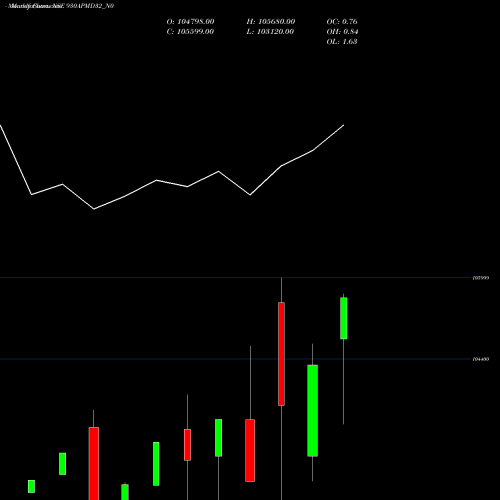Click the 104400 price axis label
This screenshot has height=500, width=500.
(x=481, y=359)
